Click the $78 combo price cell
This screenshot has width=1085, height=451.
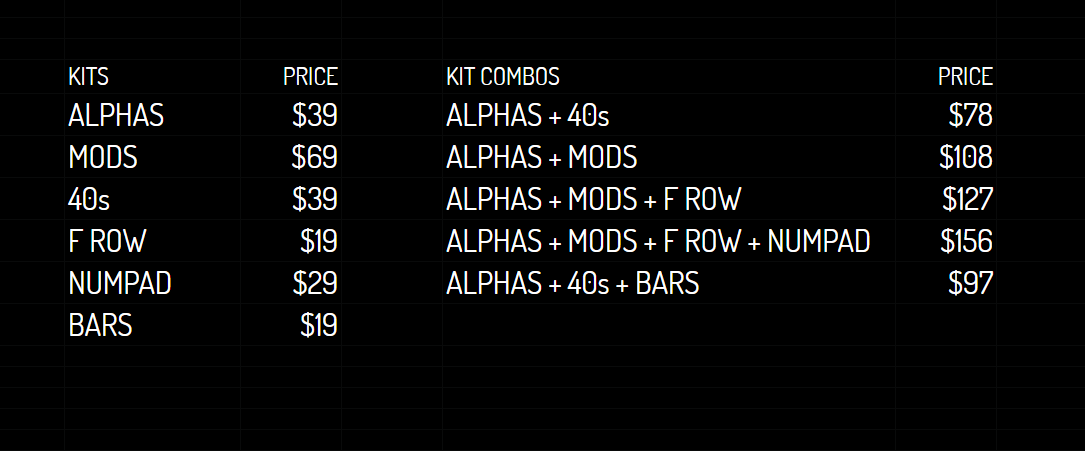(970, 116)
